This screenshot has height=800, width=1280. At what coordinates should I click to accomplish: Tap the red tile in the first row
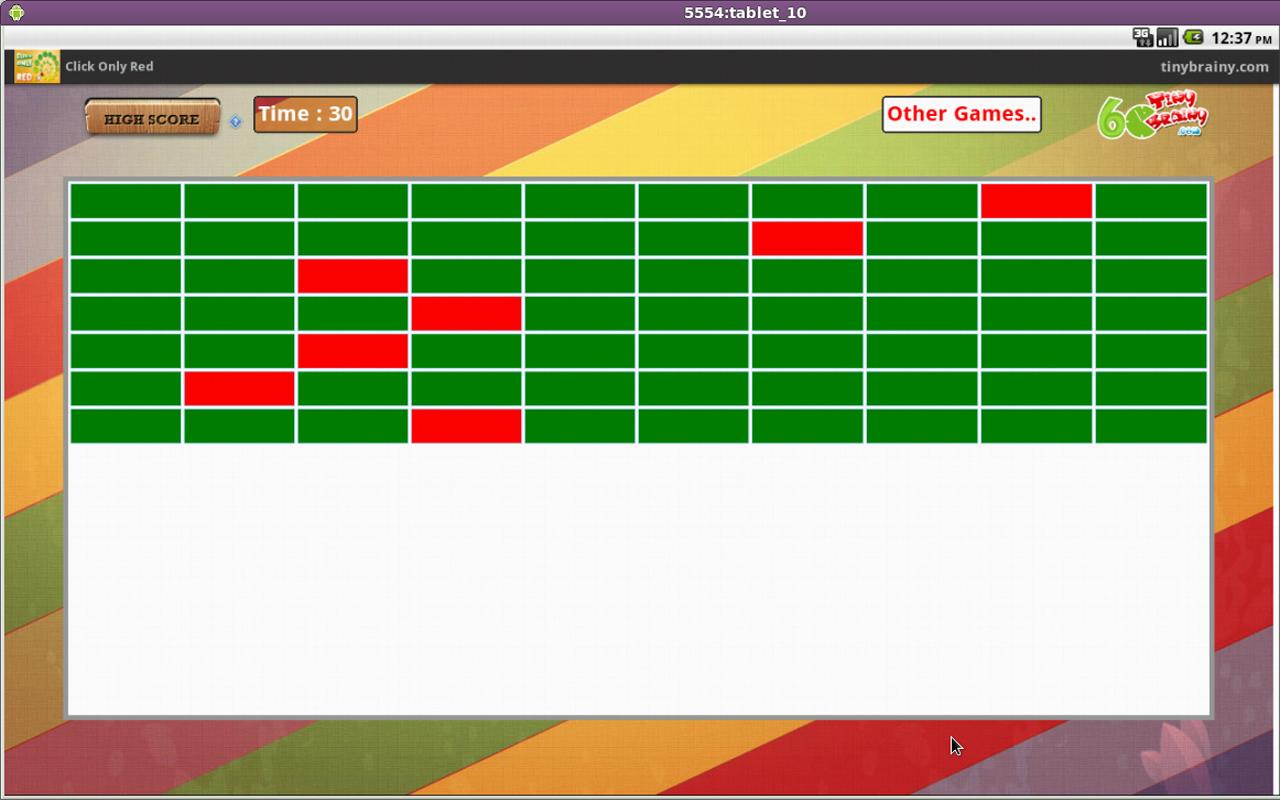(x=1036, y=201)
